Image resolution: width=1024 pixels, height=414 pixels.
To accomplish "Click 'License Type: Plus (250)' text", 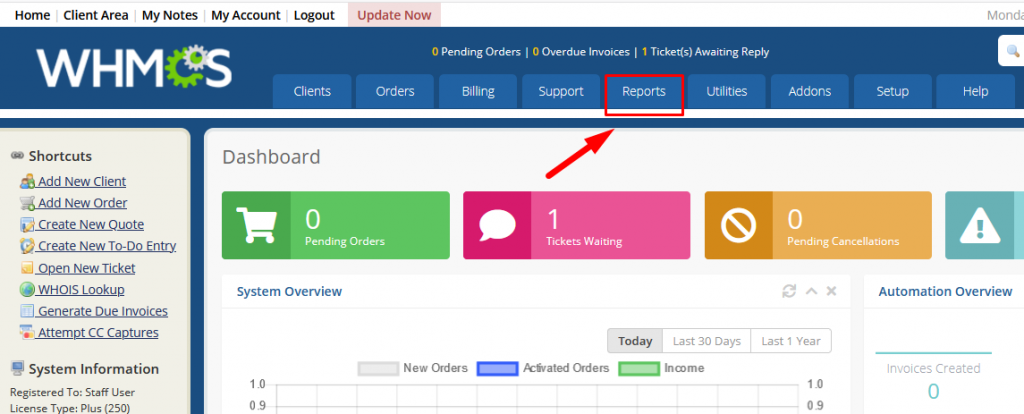I will [70, 409].
